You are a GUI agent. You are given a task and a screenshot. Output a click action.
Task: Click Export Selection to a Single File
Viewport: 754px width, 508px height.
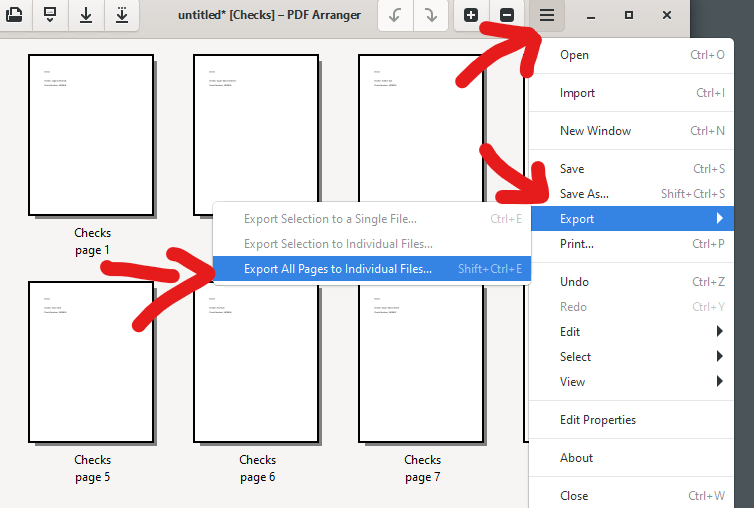click(x=372, y=219)
